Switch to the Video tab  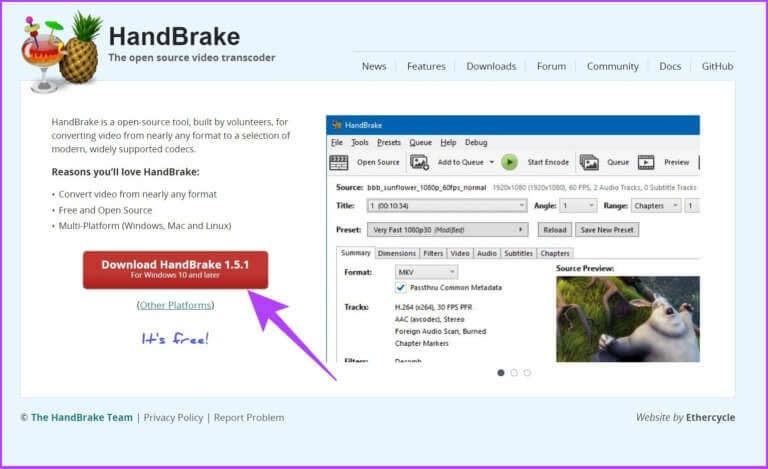click(x=460, y=253)
